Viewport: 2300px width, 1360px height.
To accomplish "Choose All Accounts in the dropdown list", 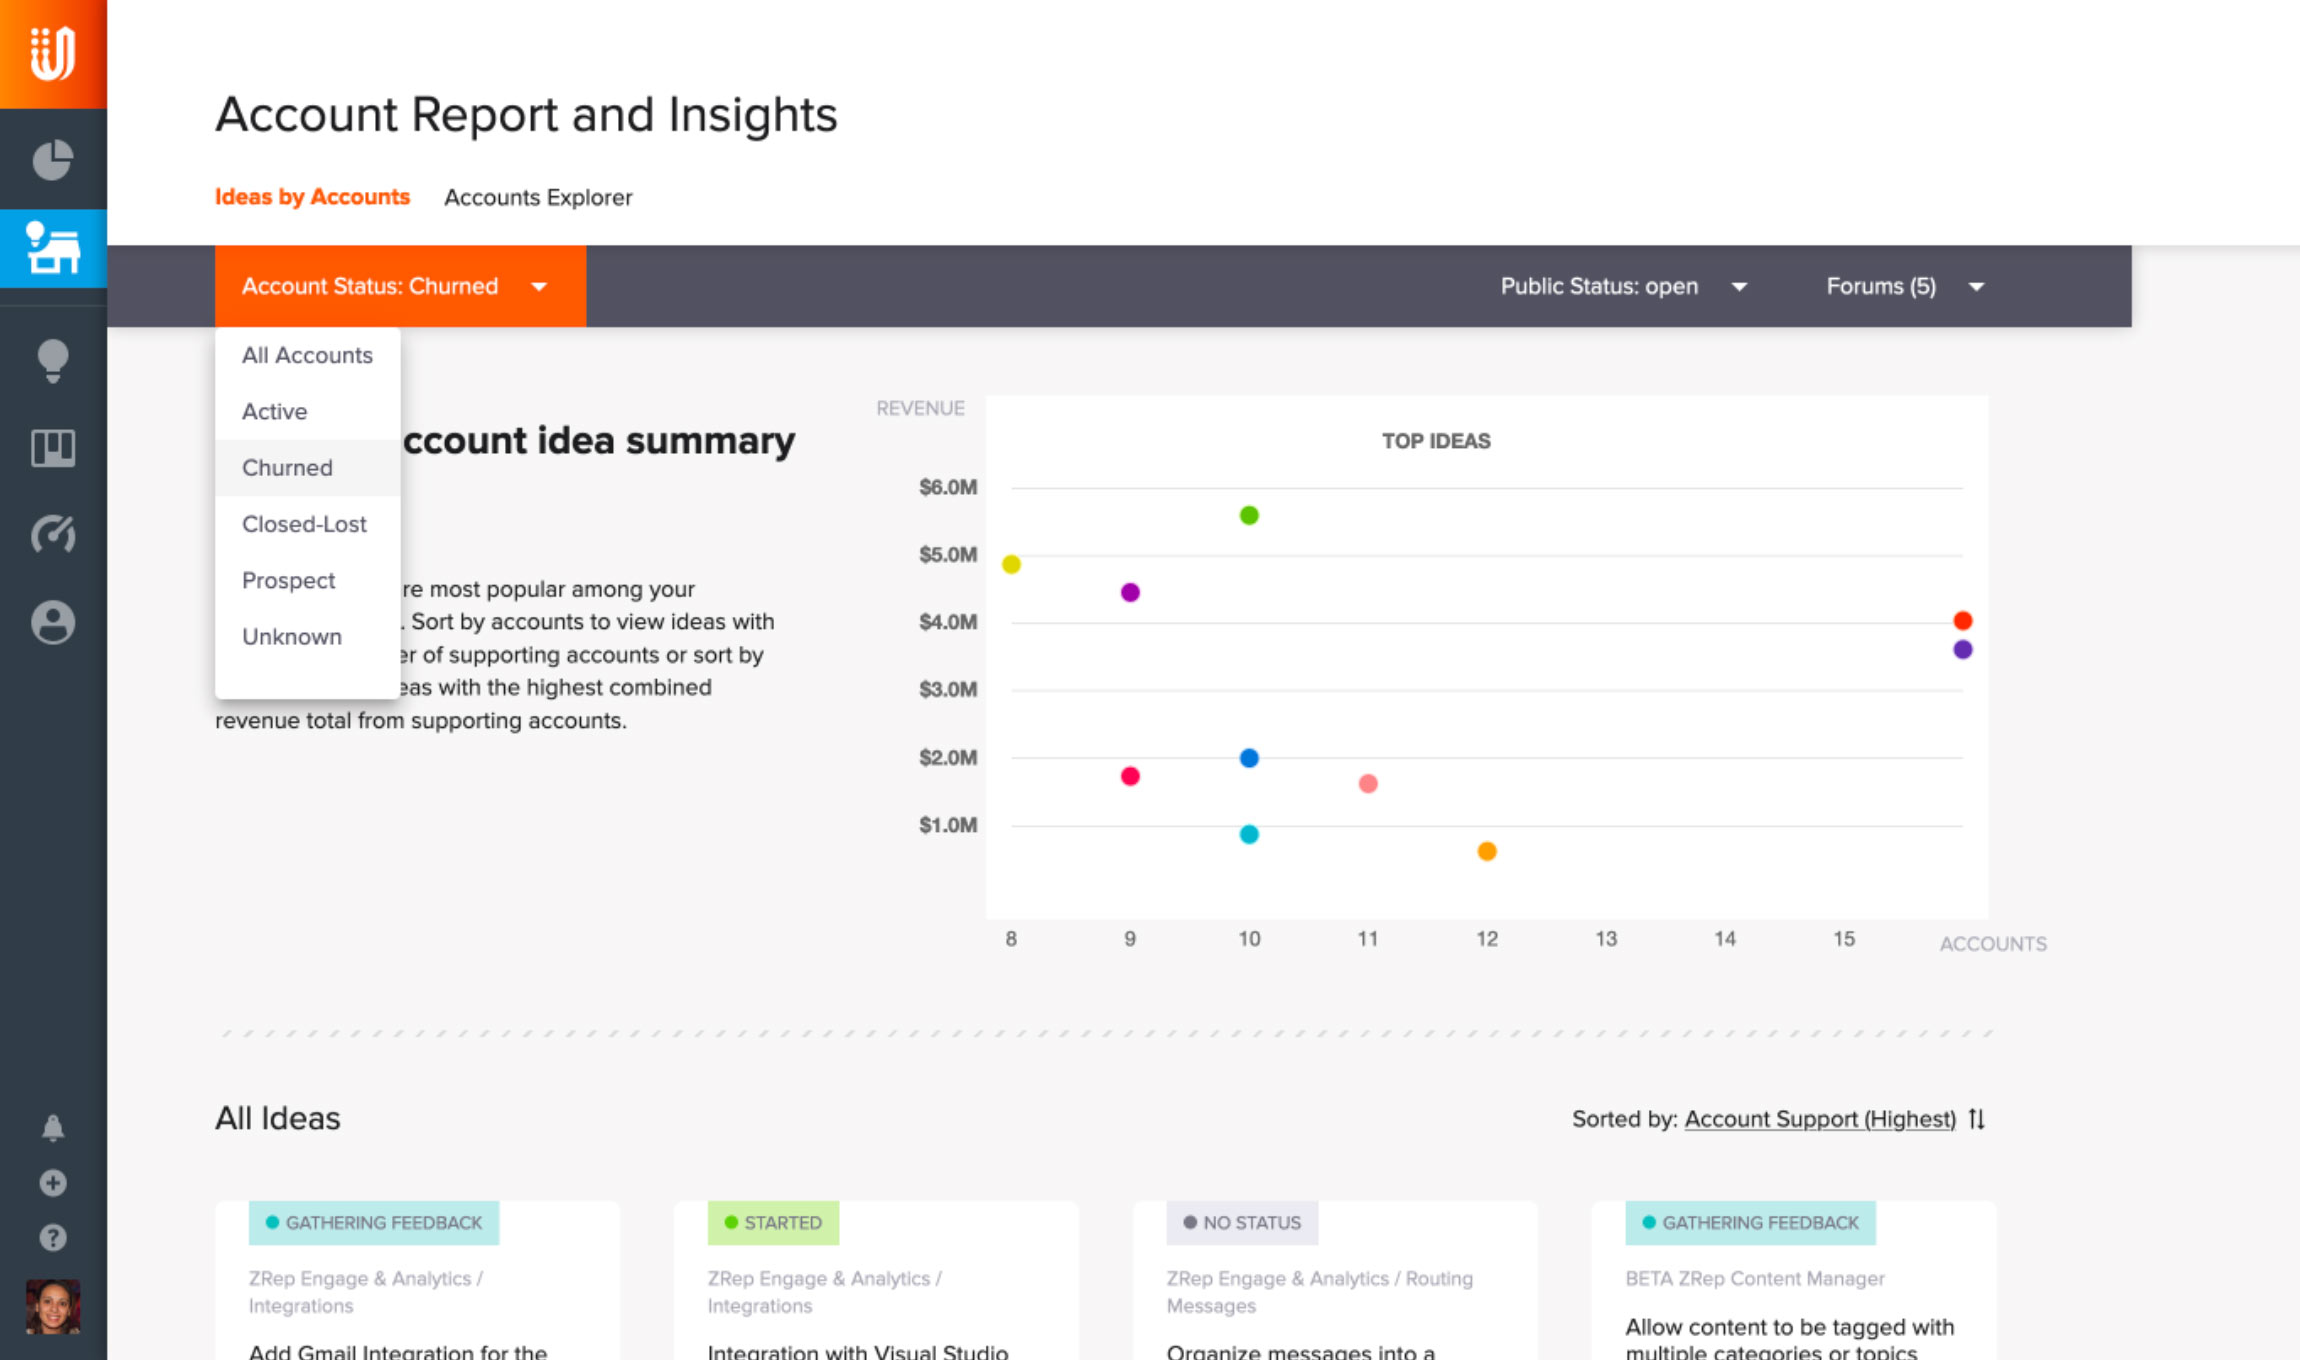I will point(307,355).
